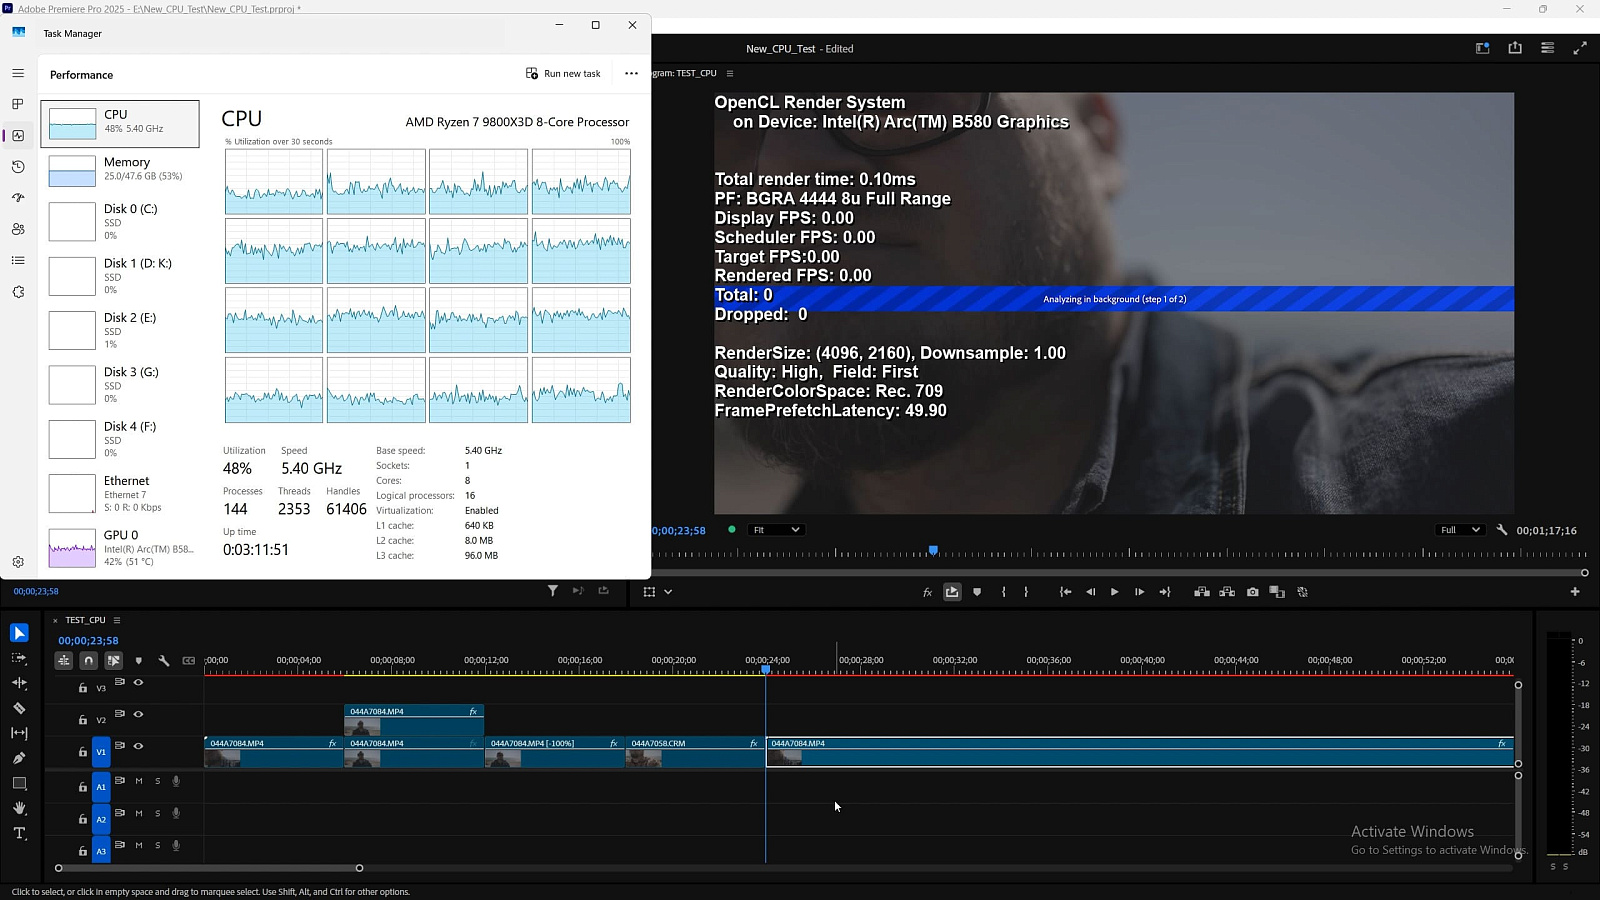Open App history in Task Manager sidebar
Viewport: 1600px width, 900px height.
click(18, 167)
